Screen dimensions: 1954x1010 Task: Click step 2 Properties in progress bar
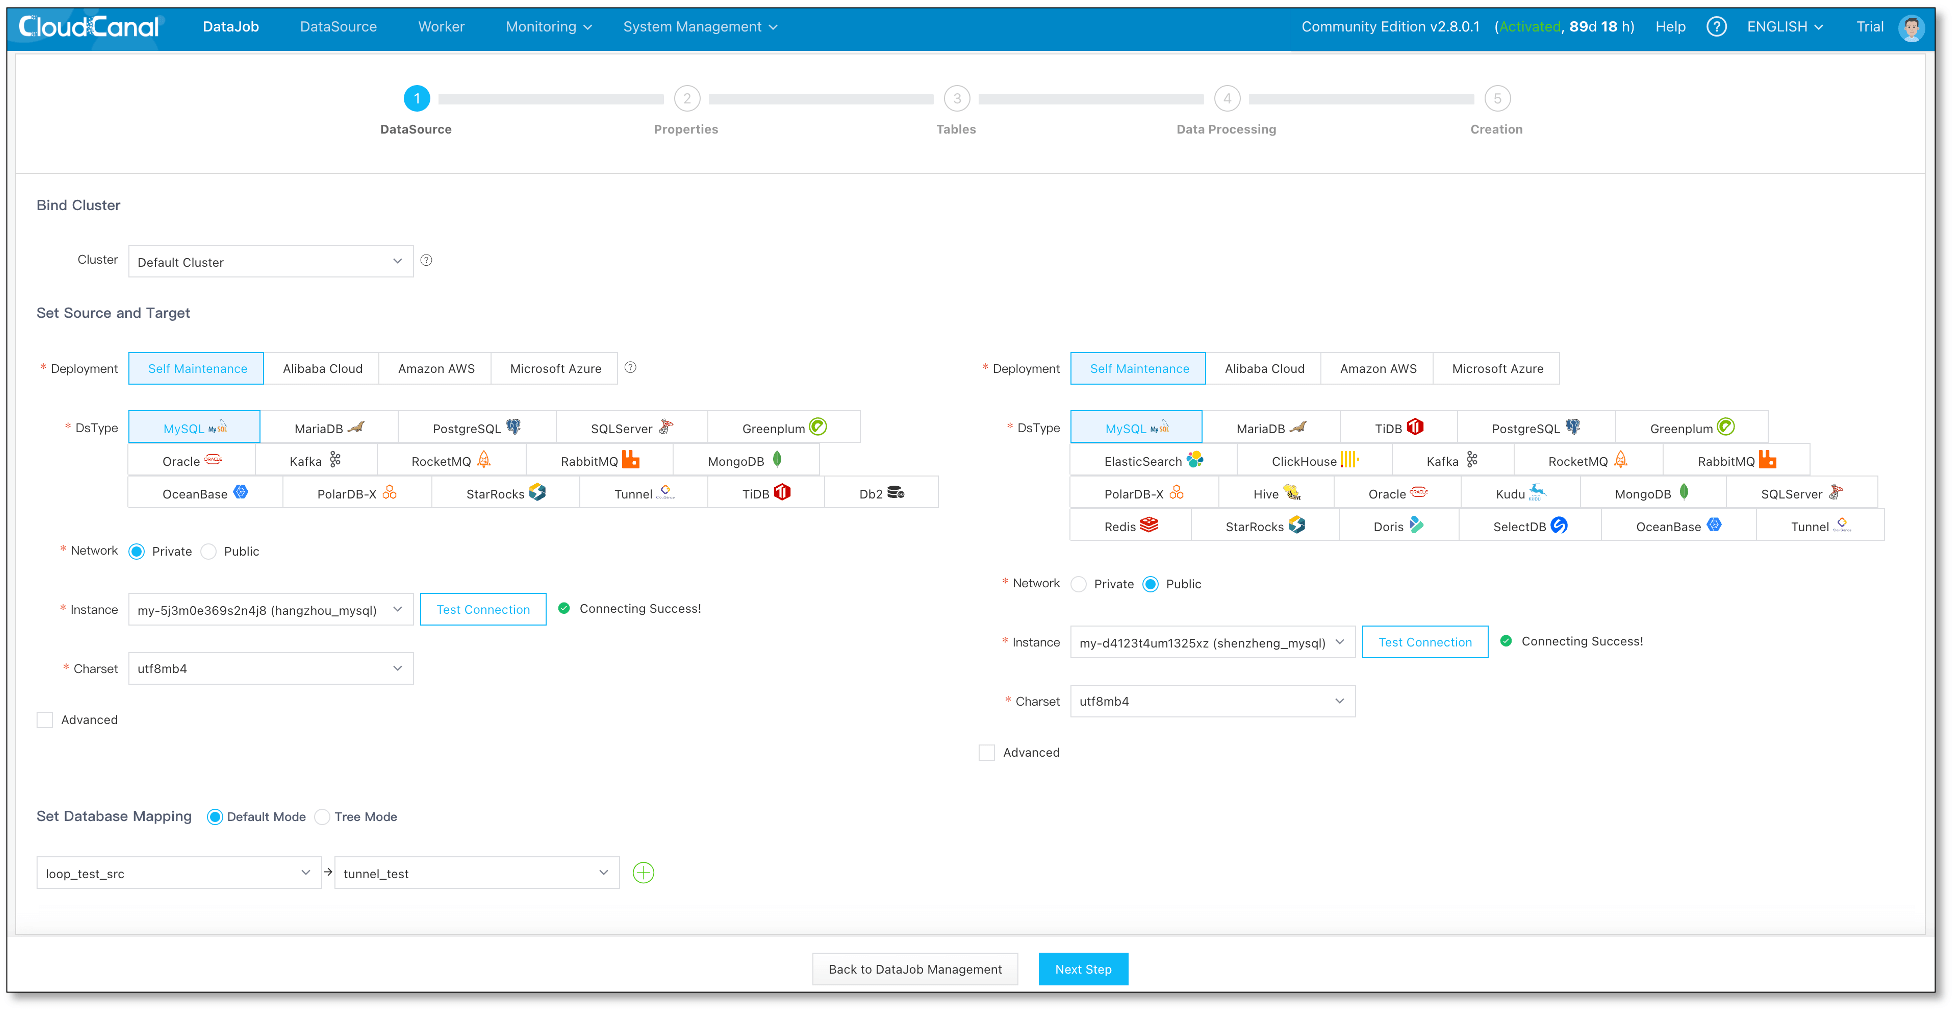coord(686,99)
